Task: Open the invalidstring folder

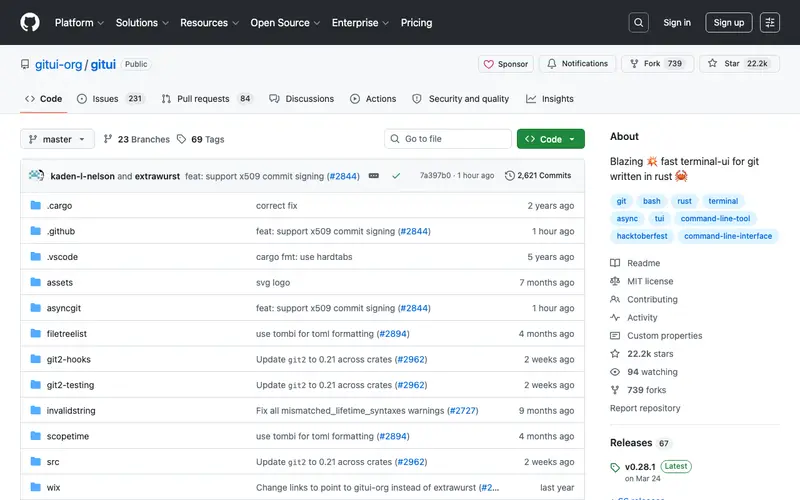Action: (x=71, y=411)
